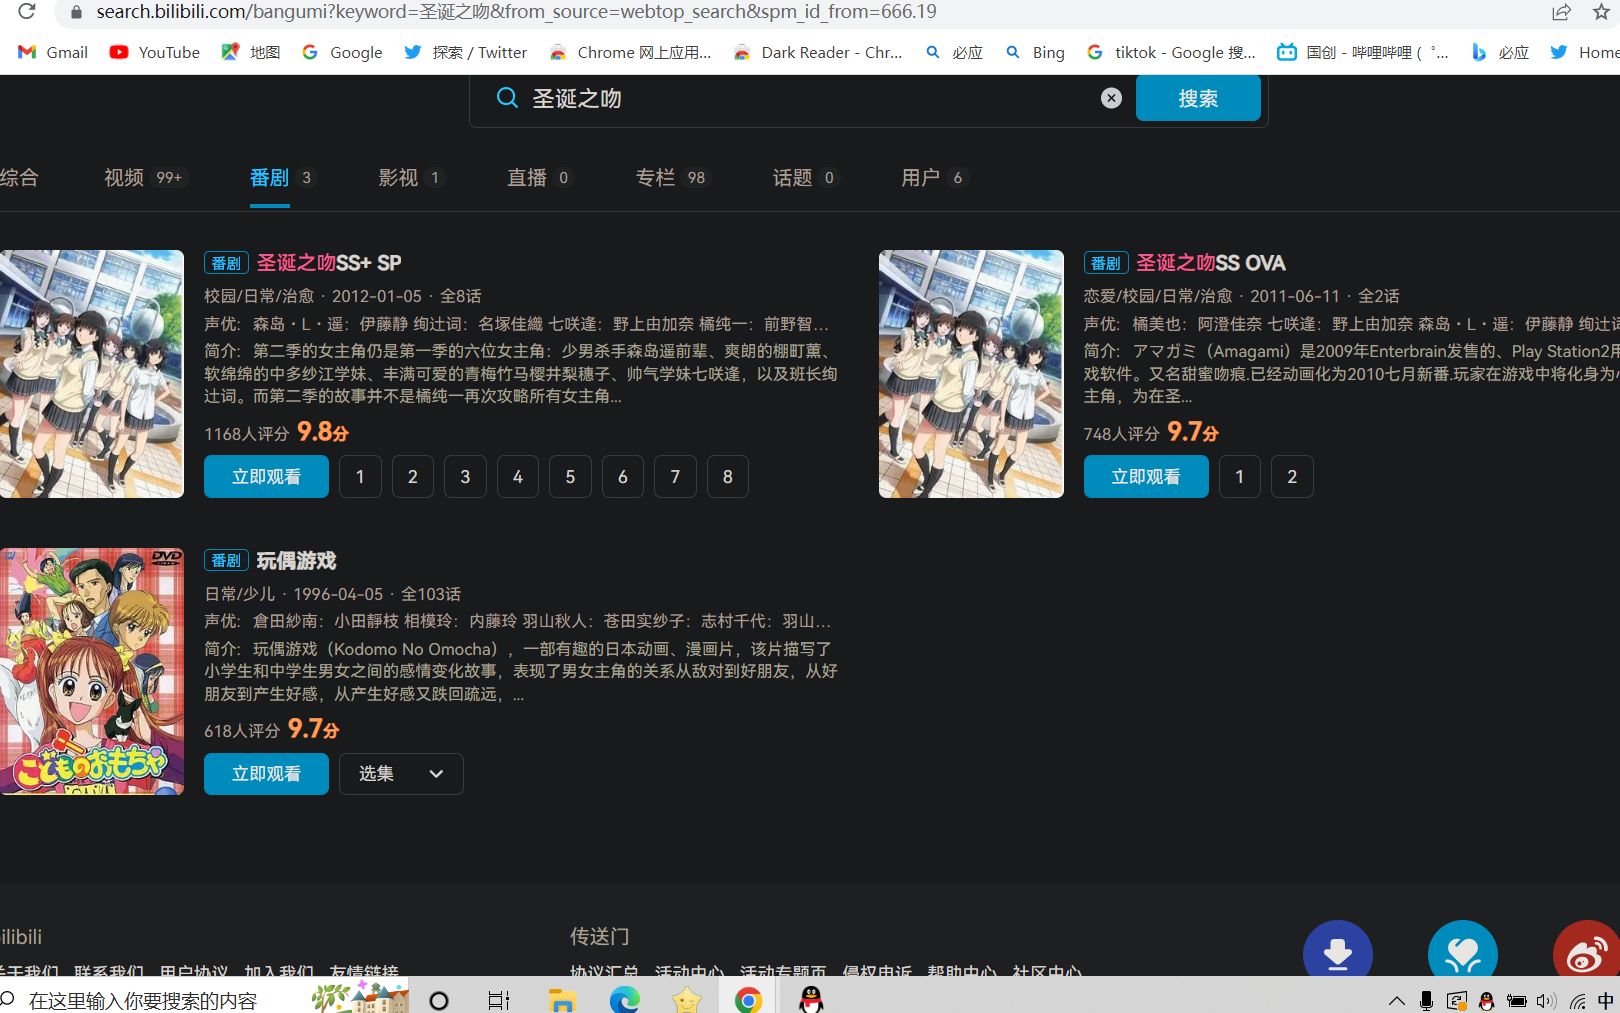Switch to the 综合 tab
The image size is (1620, 1013).
click(x=19, y=178)
